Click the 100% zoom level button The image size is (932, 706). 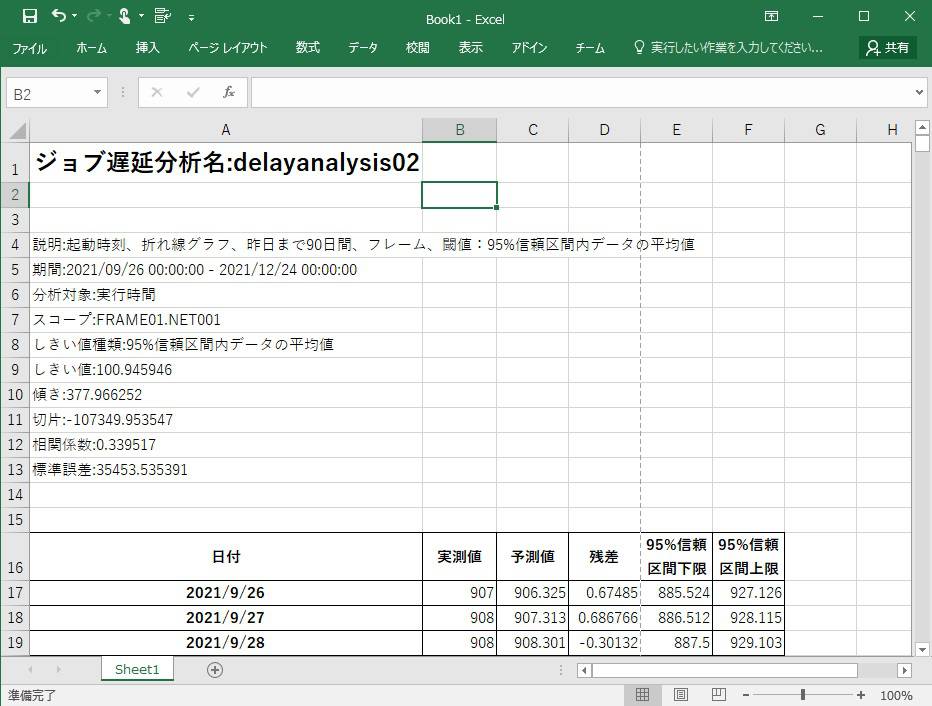(896, 695)
